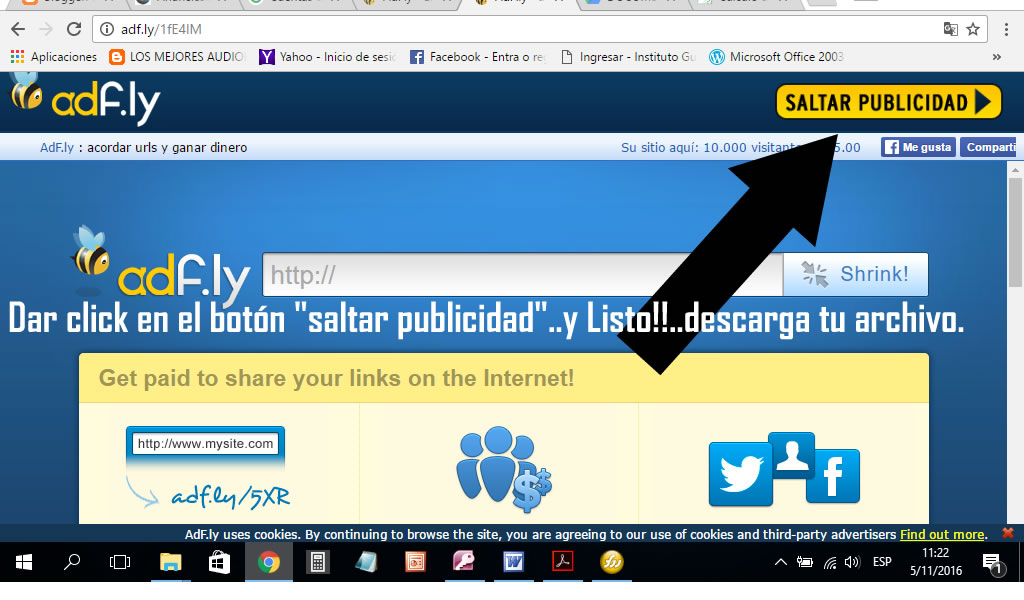Open the Yahoo - Inicio de sesión bookmark
The image size is (1024, 600).
pyautogui.click(x=327, y=57)
